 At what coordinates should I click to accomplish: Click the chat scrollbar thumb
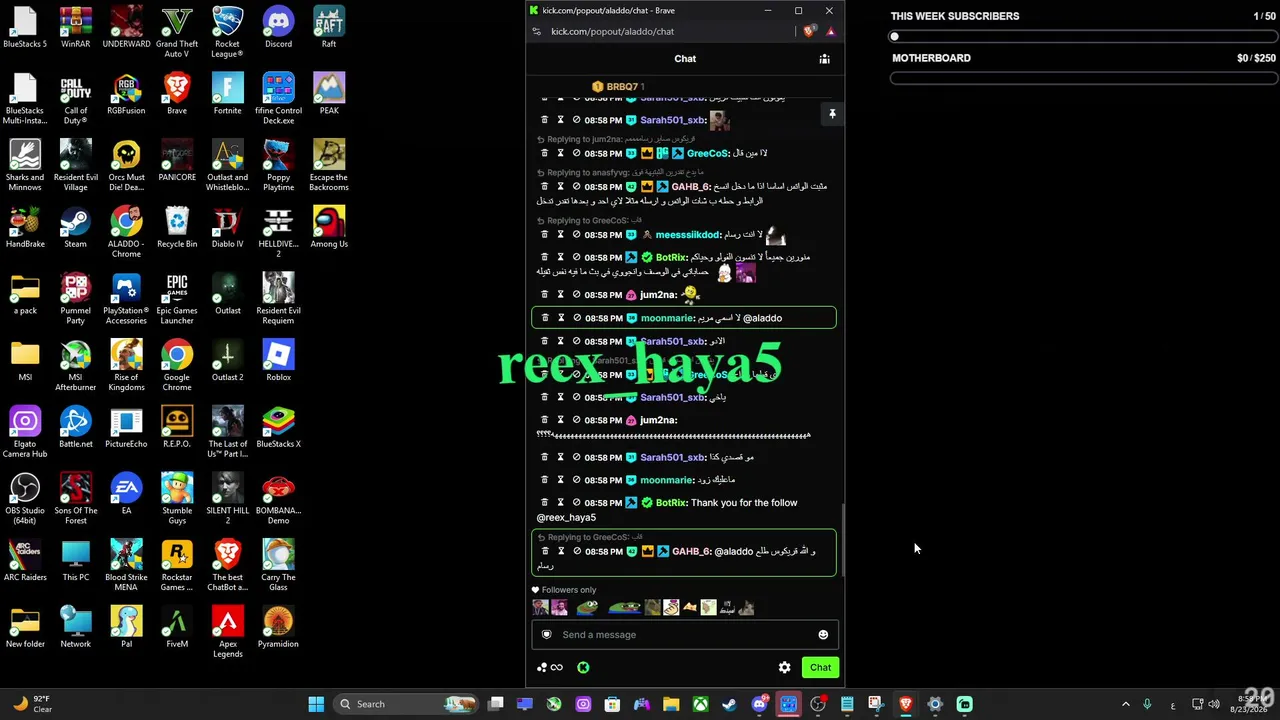(x=841, y=540)
